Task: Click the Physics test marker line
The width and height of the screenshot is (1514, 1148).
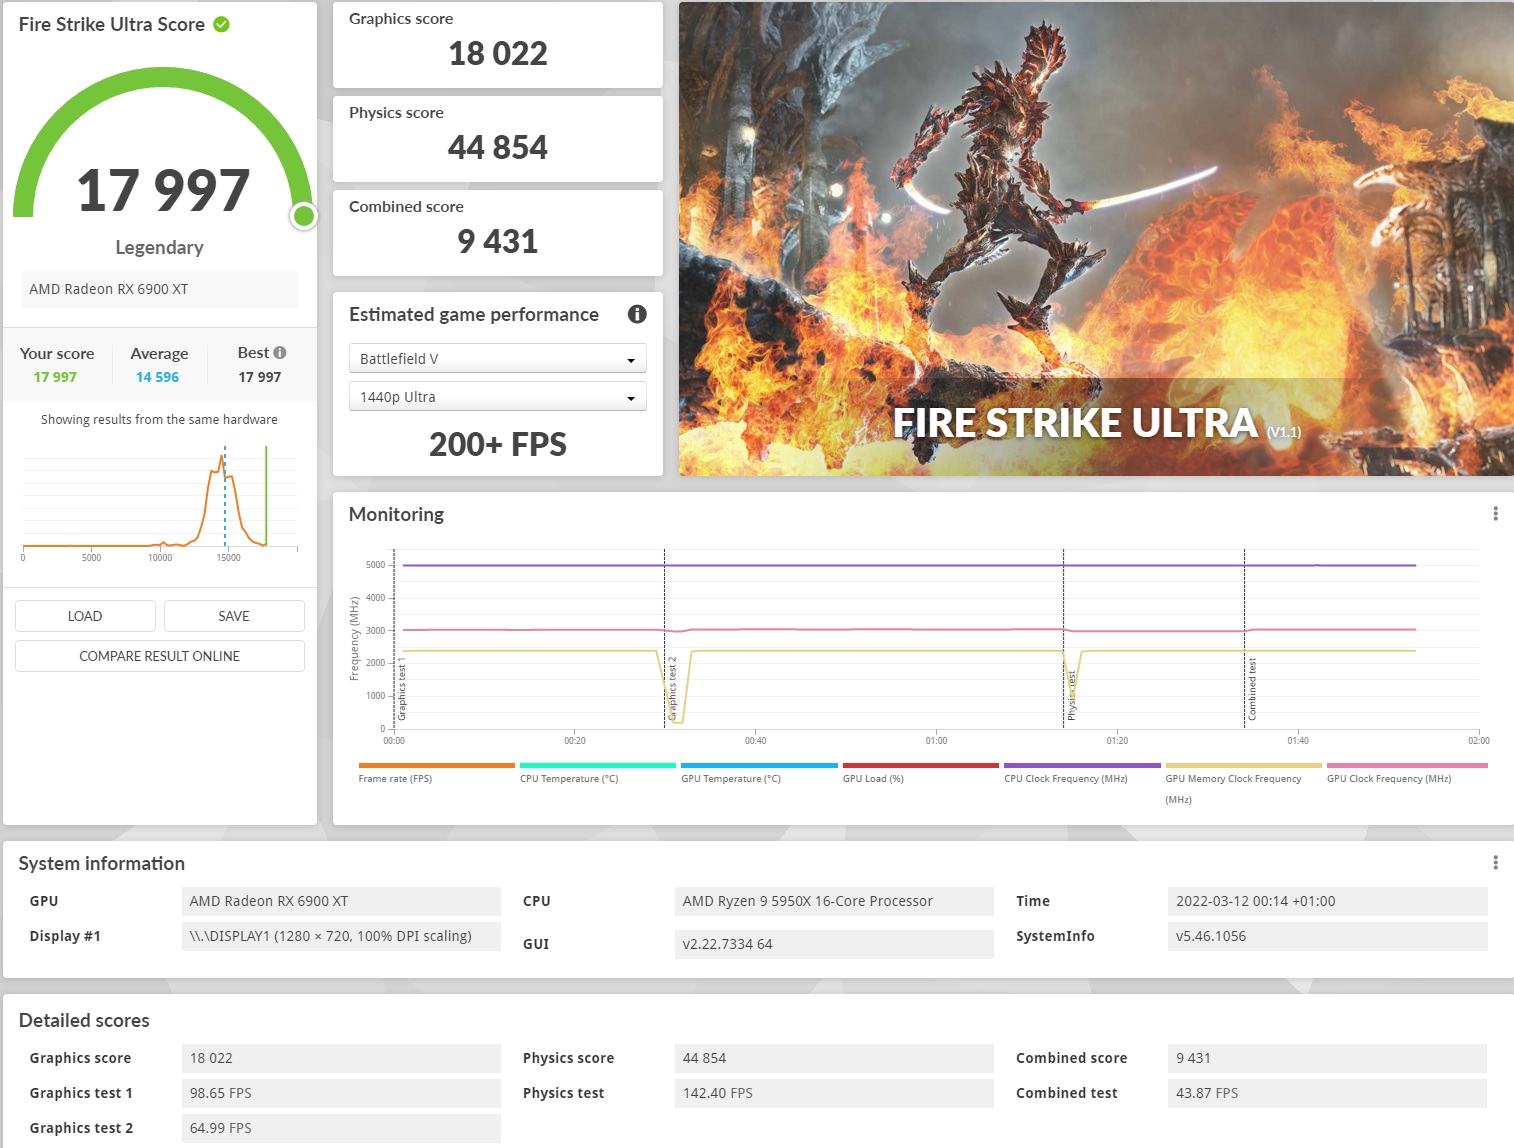Action: tap(1063, 638)
